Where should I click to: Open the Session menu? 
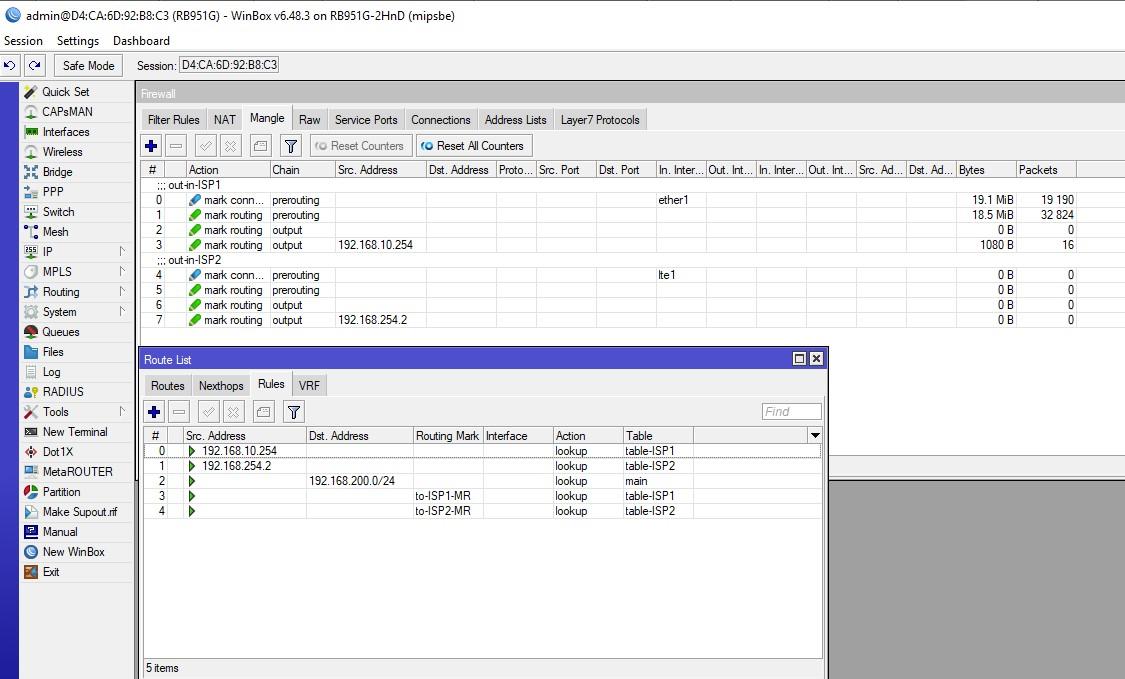point(24,41)
